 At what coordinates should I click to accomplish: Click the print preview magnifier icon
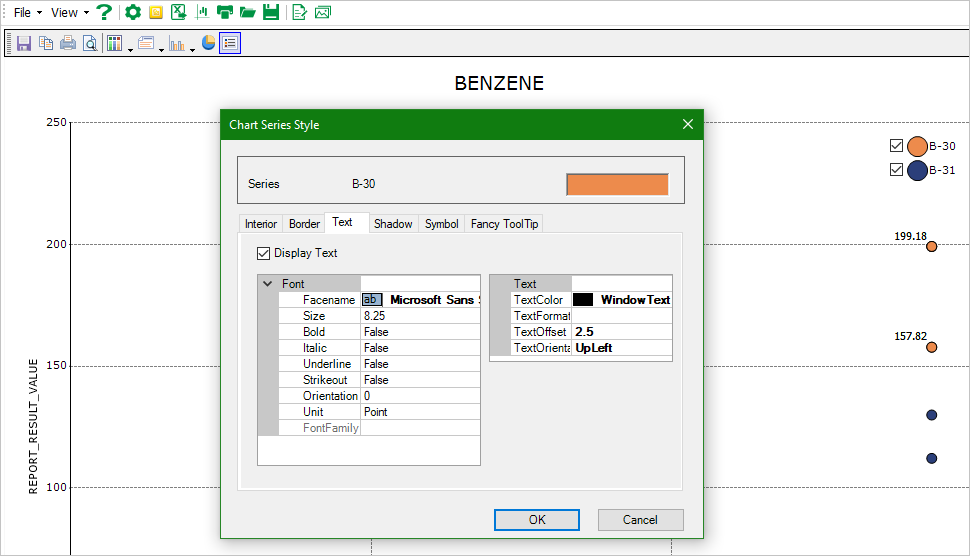(x=90, y=43)
